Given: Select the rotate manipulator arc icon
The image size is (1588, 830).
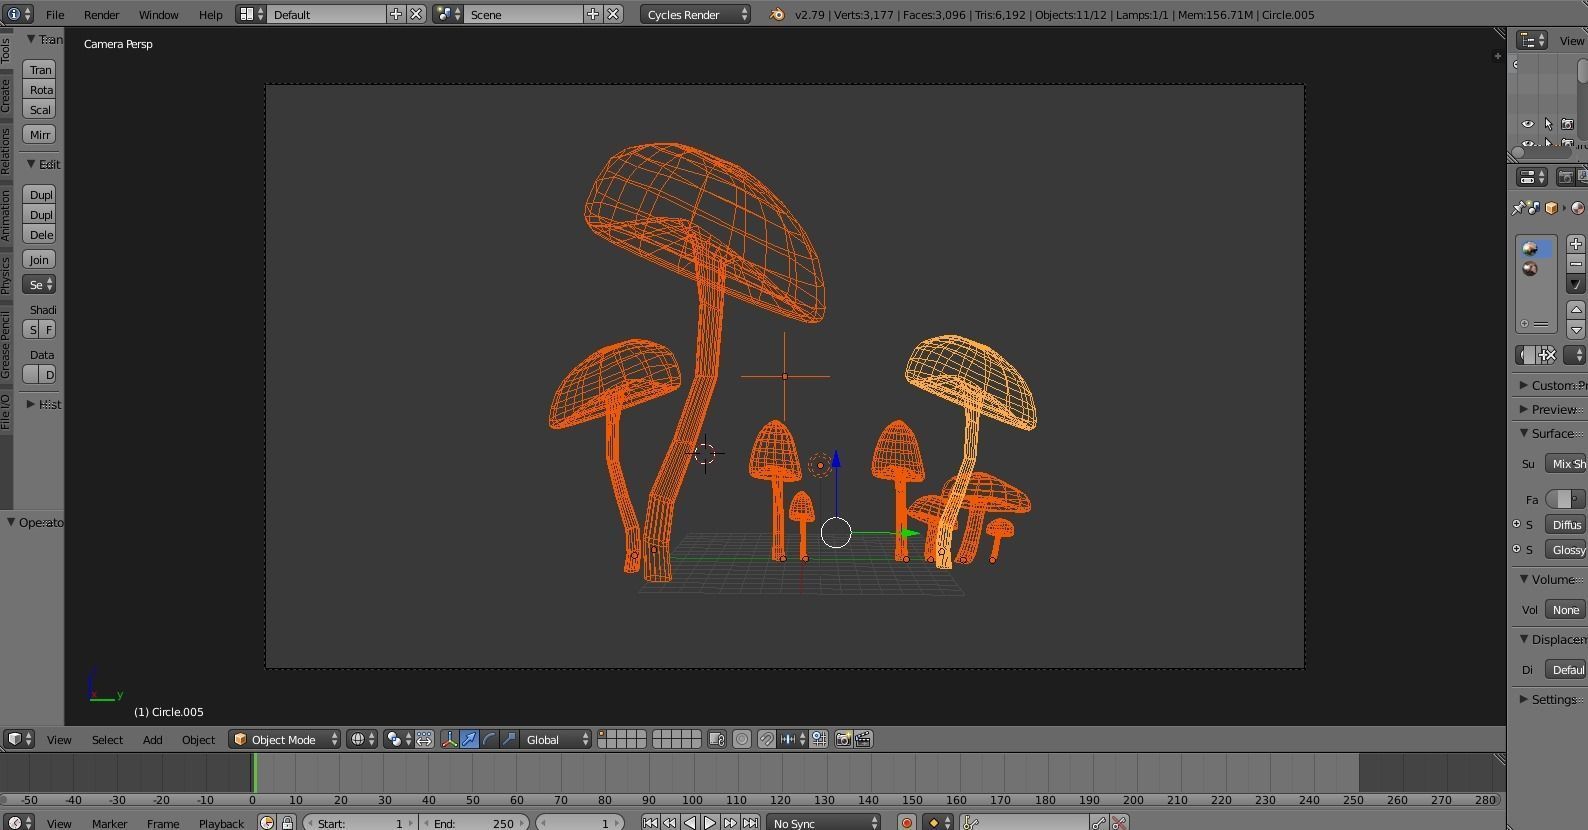Looking at the screenshot, I should pos(489,740).
